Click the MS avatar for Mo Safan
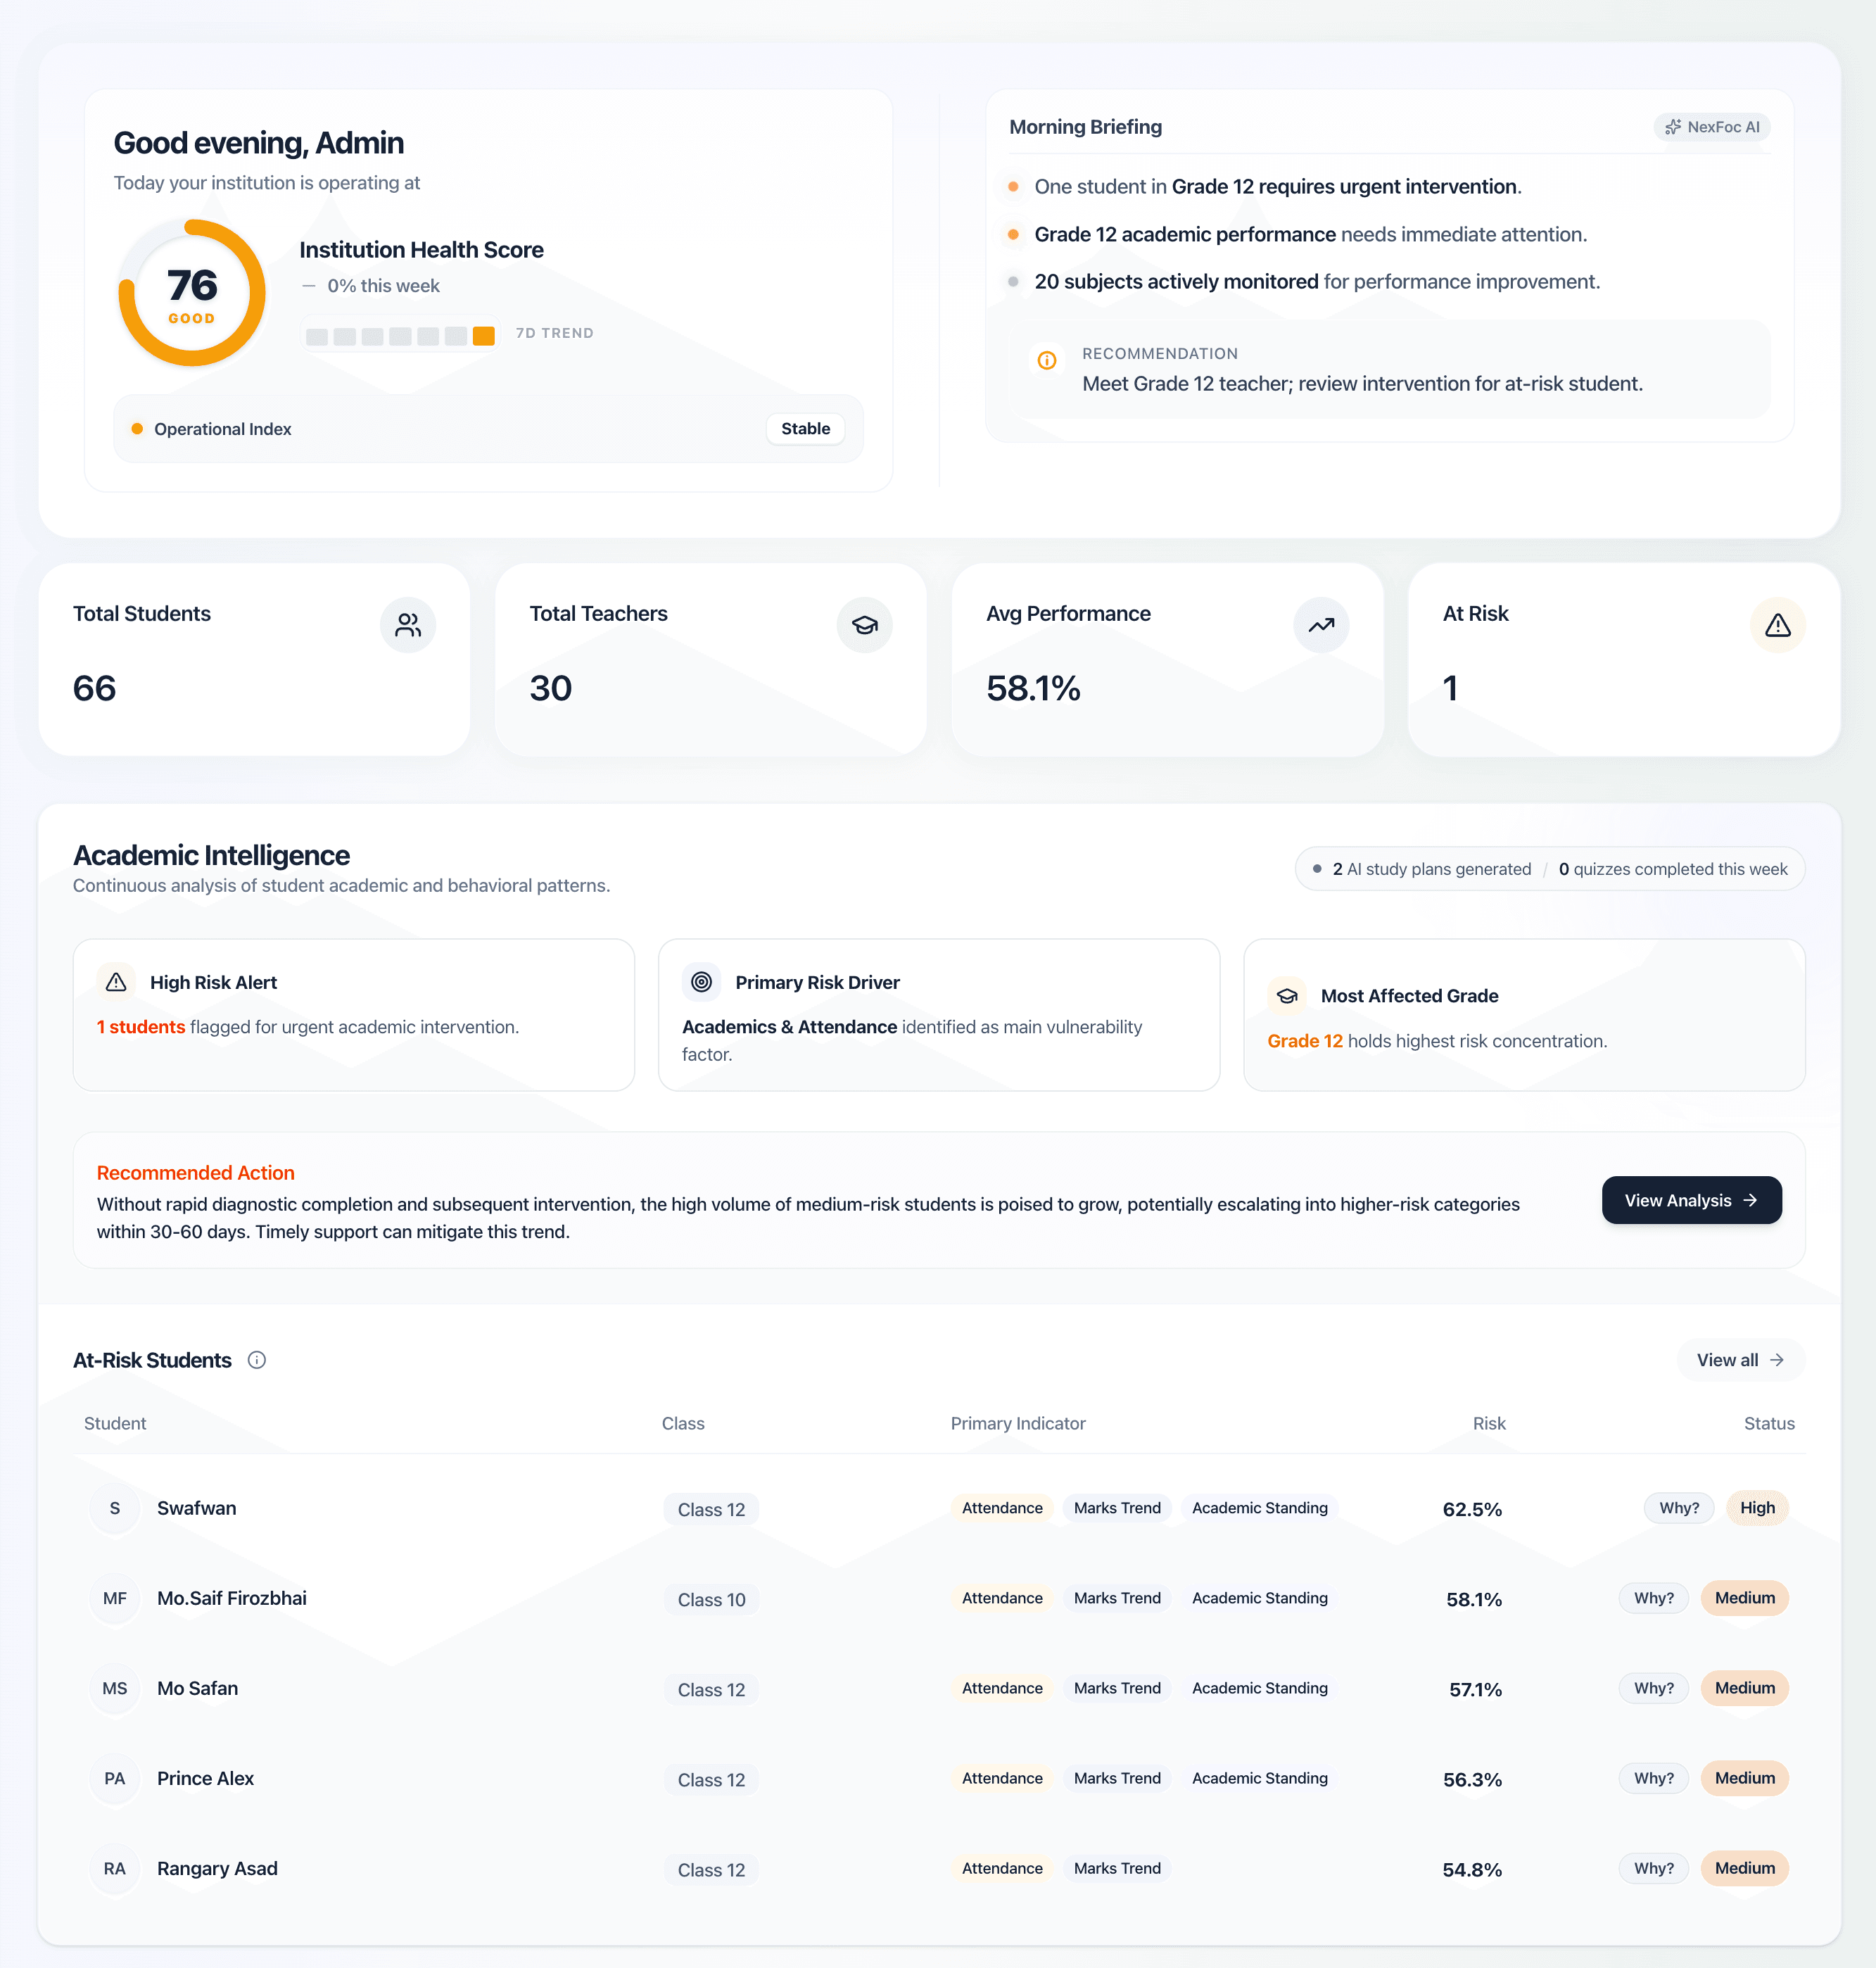Screen dimensions: 1876x1968 (x=115, y=1688)
